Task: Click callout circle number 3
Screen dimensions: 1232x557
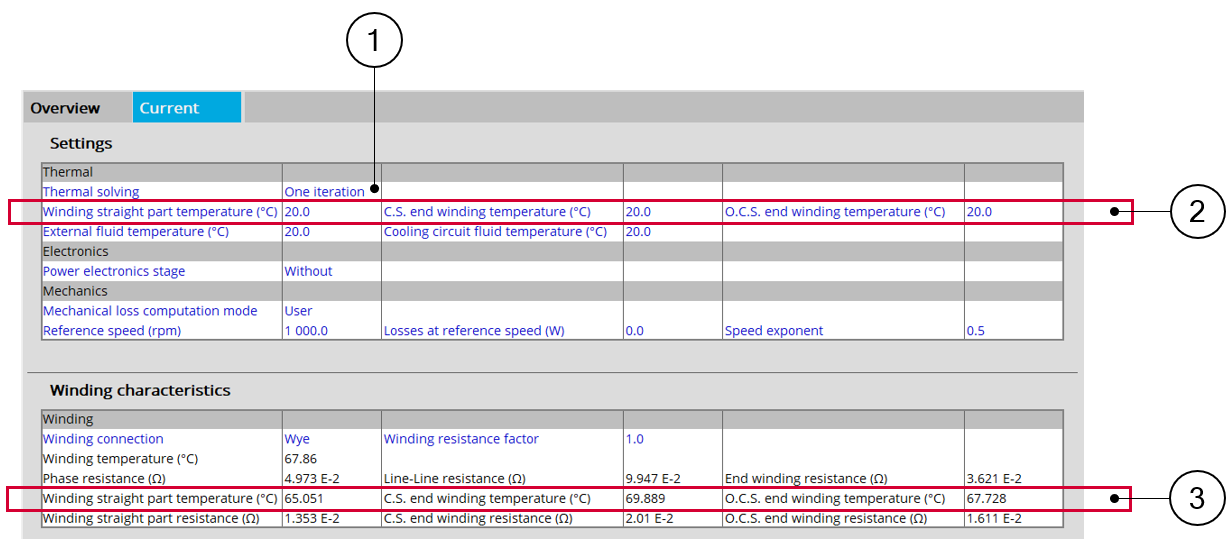Action: click(1197, 498)
